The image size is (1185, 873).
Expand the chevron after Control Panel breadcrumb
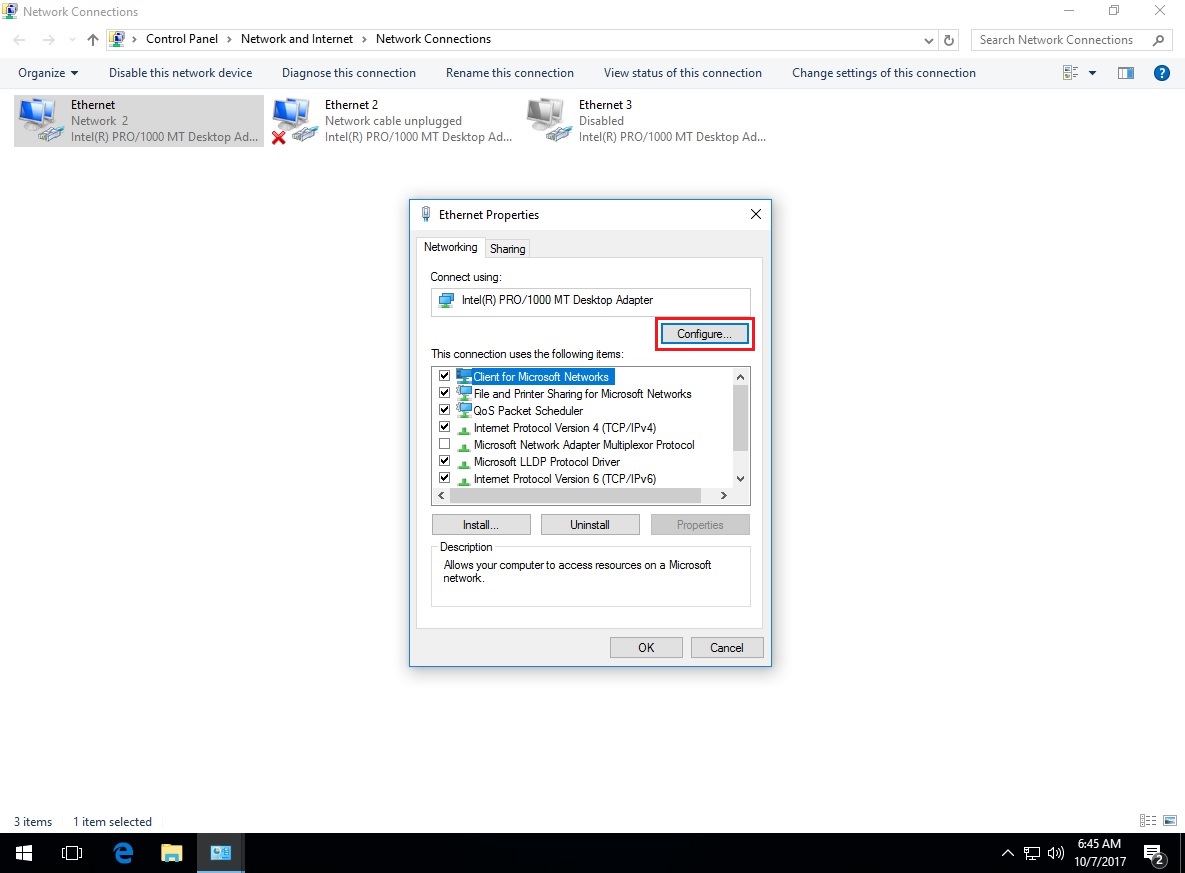[230, 39]
